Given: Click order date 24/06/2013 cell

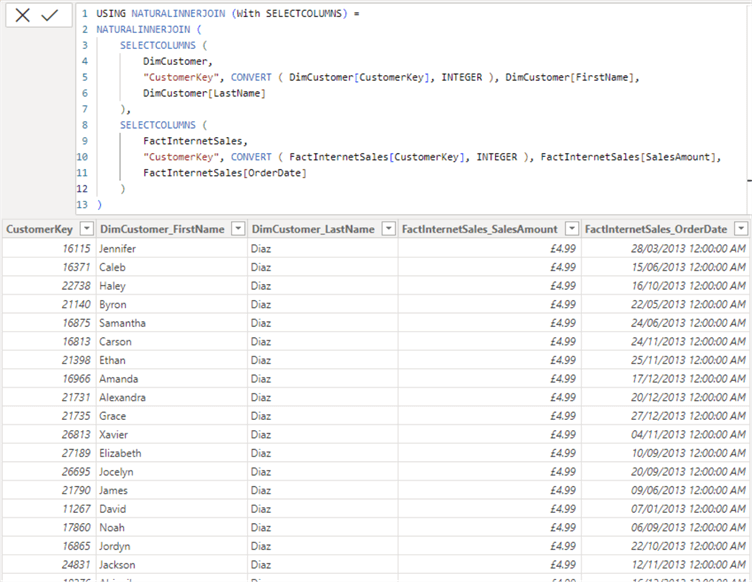Looking at the screenshot, I should (x=665, y=323).
